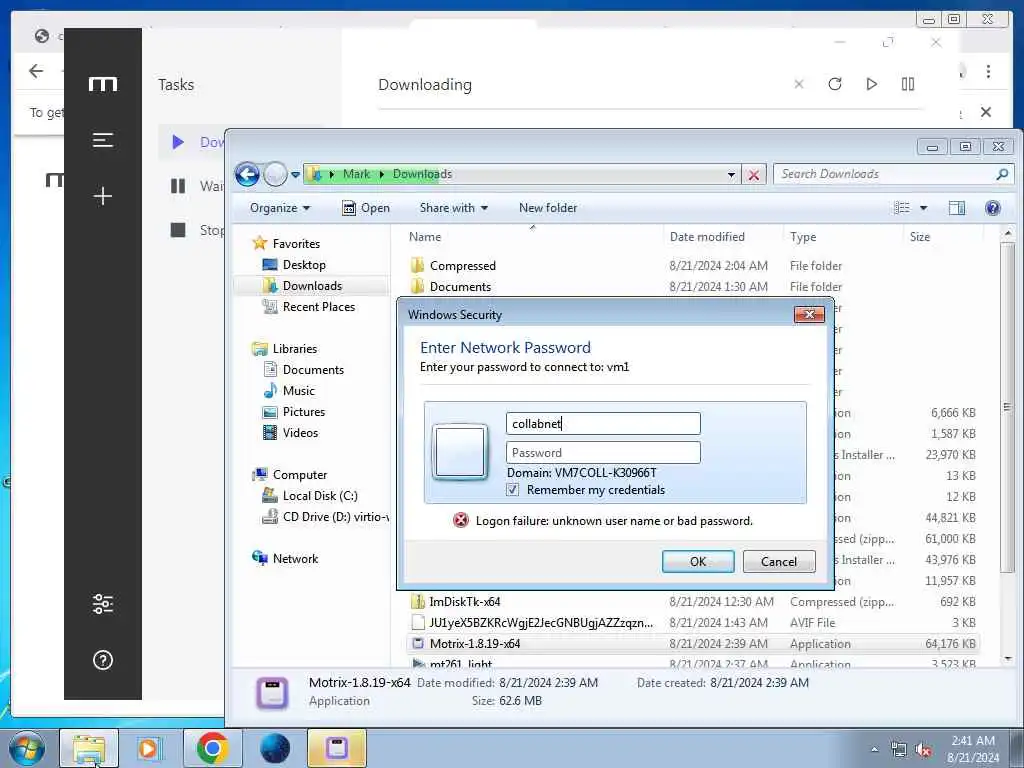The image size is (1024, 768).
Task: Delete selected Motrix tasks with X icon
Action: coord(799,84)
